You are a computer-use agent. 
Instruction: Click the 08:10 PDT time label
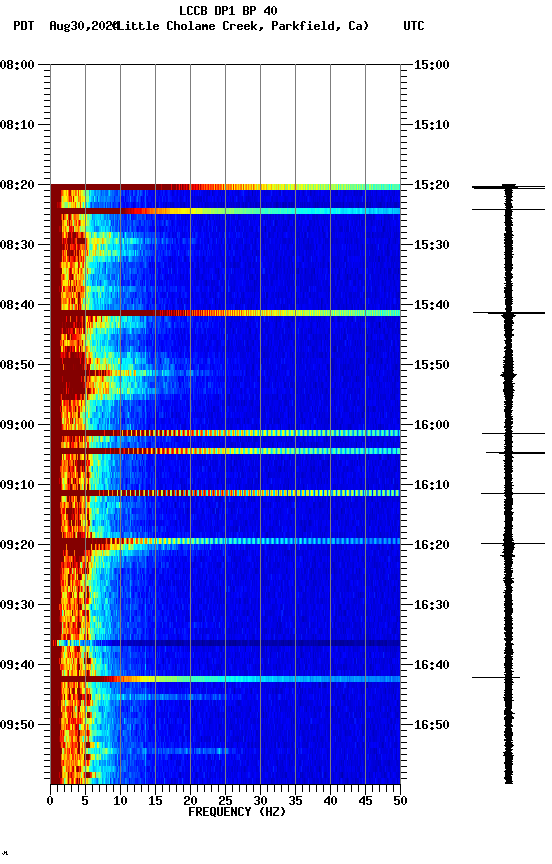point(17,125)
